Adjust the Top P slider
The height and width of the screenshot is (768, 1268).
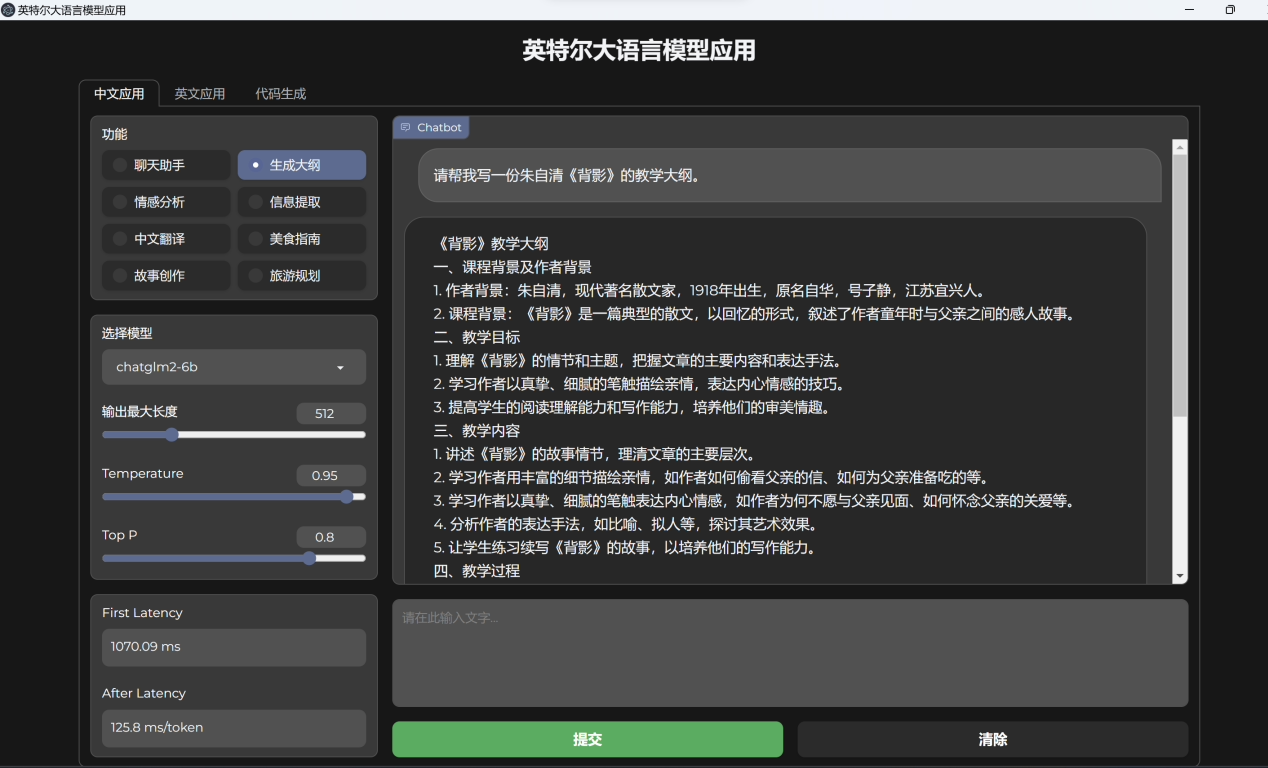click(x=234, y=559)
